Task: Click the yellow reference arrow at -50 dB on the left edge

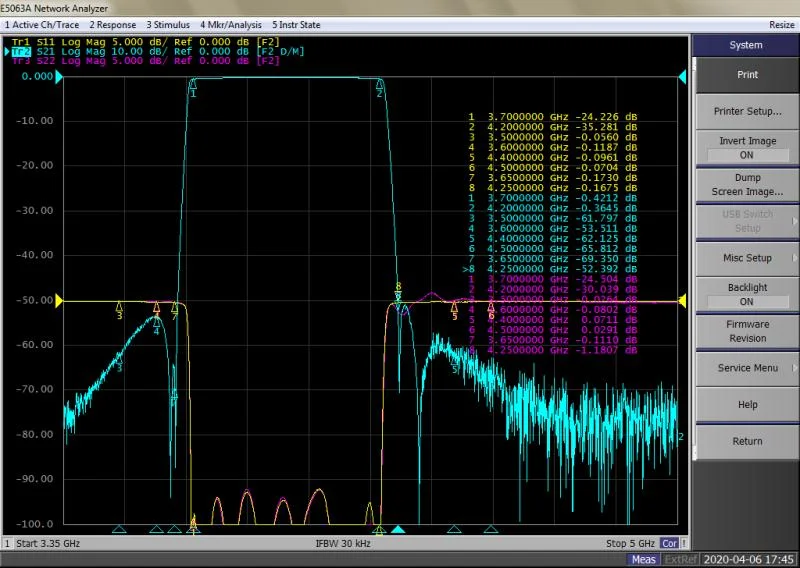Action: (59, 300)
